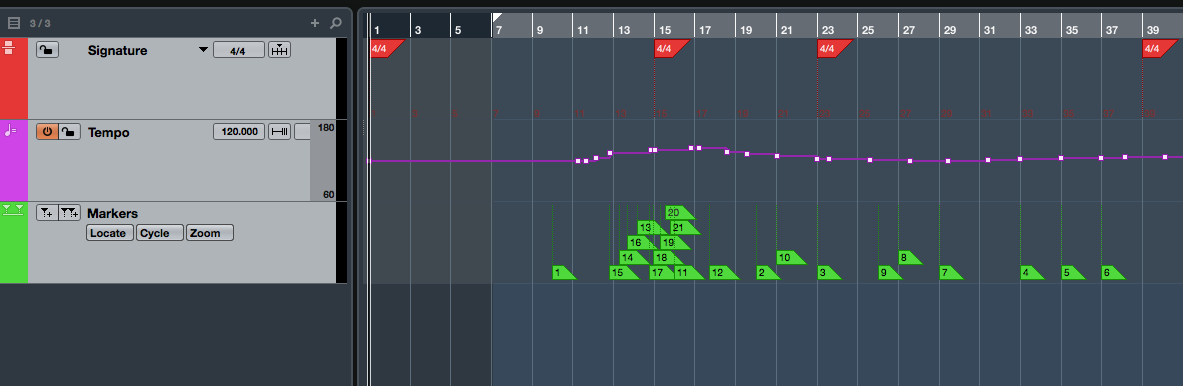The width and height of the screenshot is (1183, 386).
Task: Select the Markers track name
Action: tap(112, 213)
